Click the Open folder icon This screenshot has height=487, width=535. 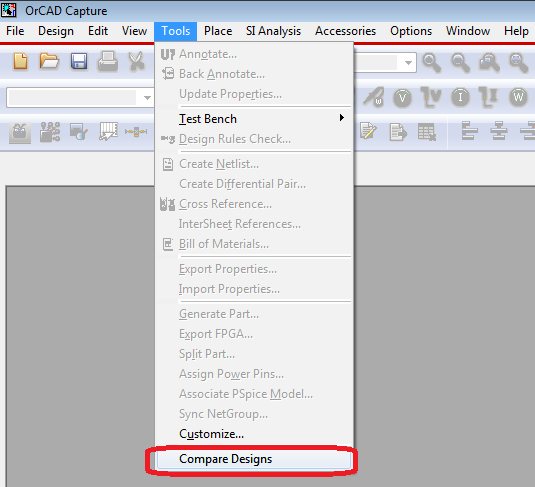click(x=49, y=62)
